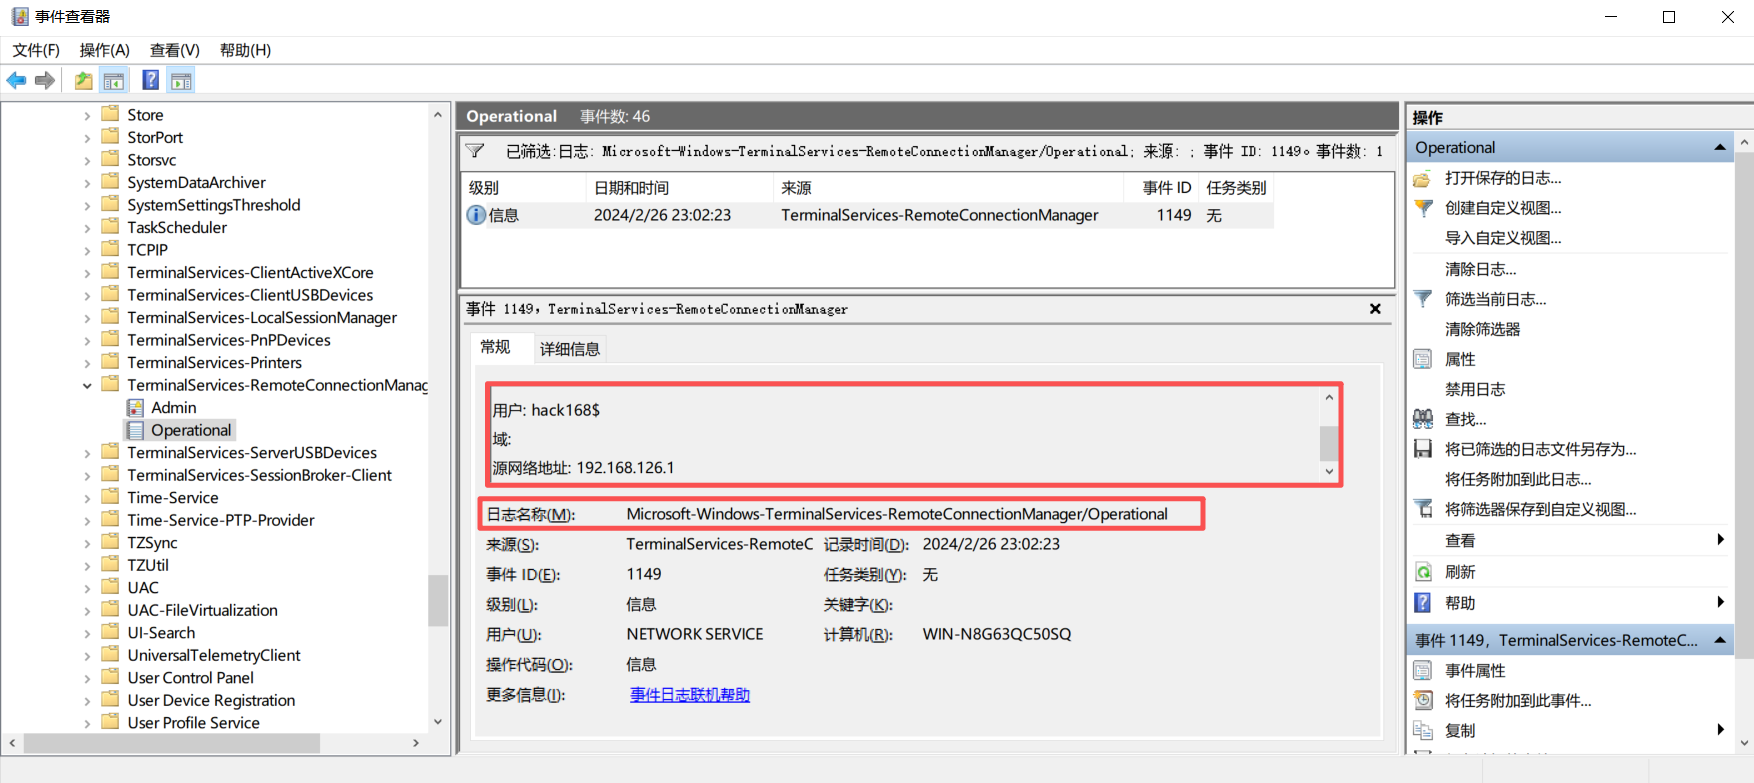This screenshot has height=783, width=1754.
Task: Collapse TerminalServices-RemoteConnectionManager tree node
Action: (87, 386)
